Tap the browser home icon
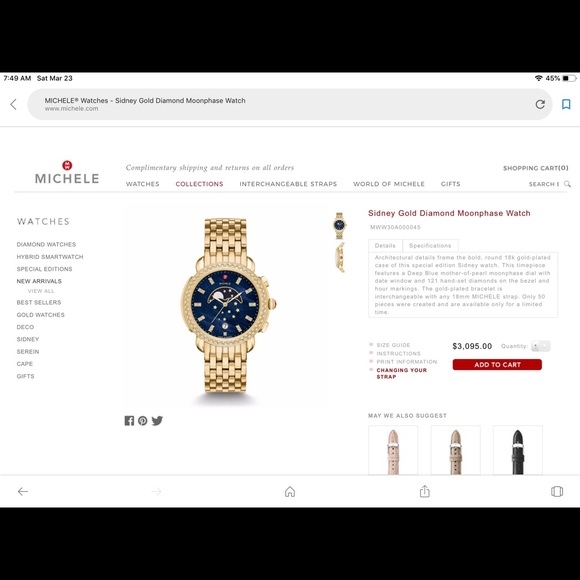Viewport: 580px width, 580px height. coord(290,491)
